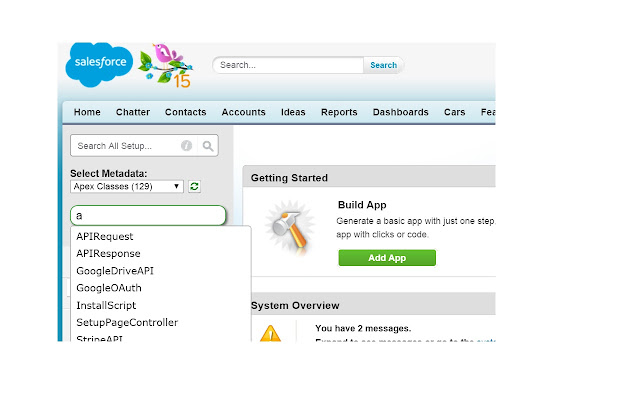This screenshot has width=640, height=400.
Task: Open the Home tab
Action: 87,112
